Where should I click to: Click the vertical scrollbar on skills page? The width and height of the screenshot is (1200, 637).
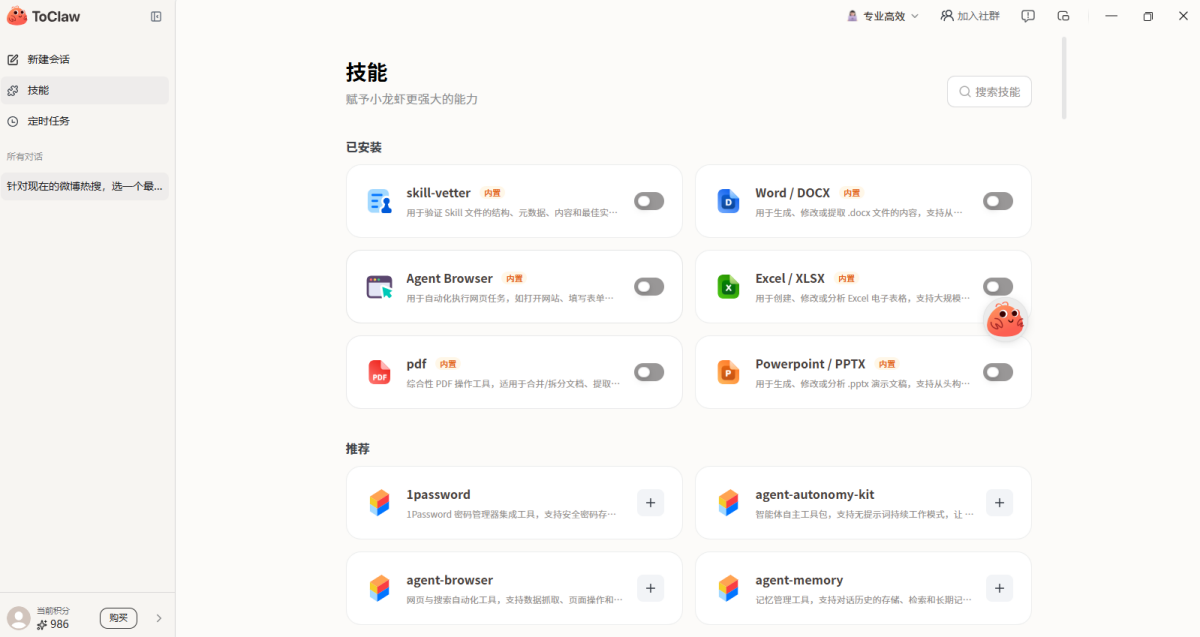coord(1064,78)
